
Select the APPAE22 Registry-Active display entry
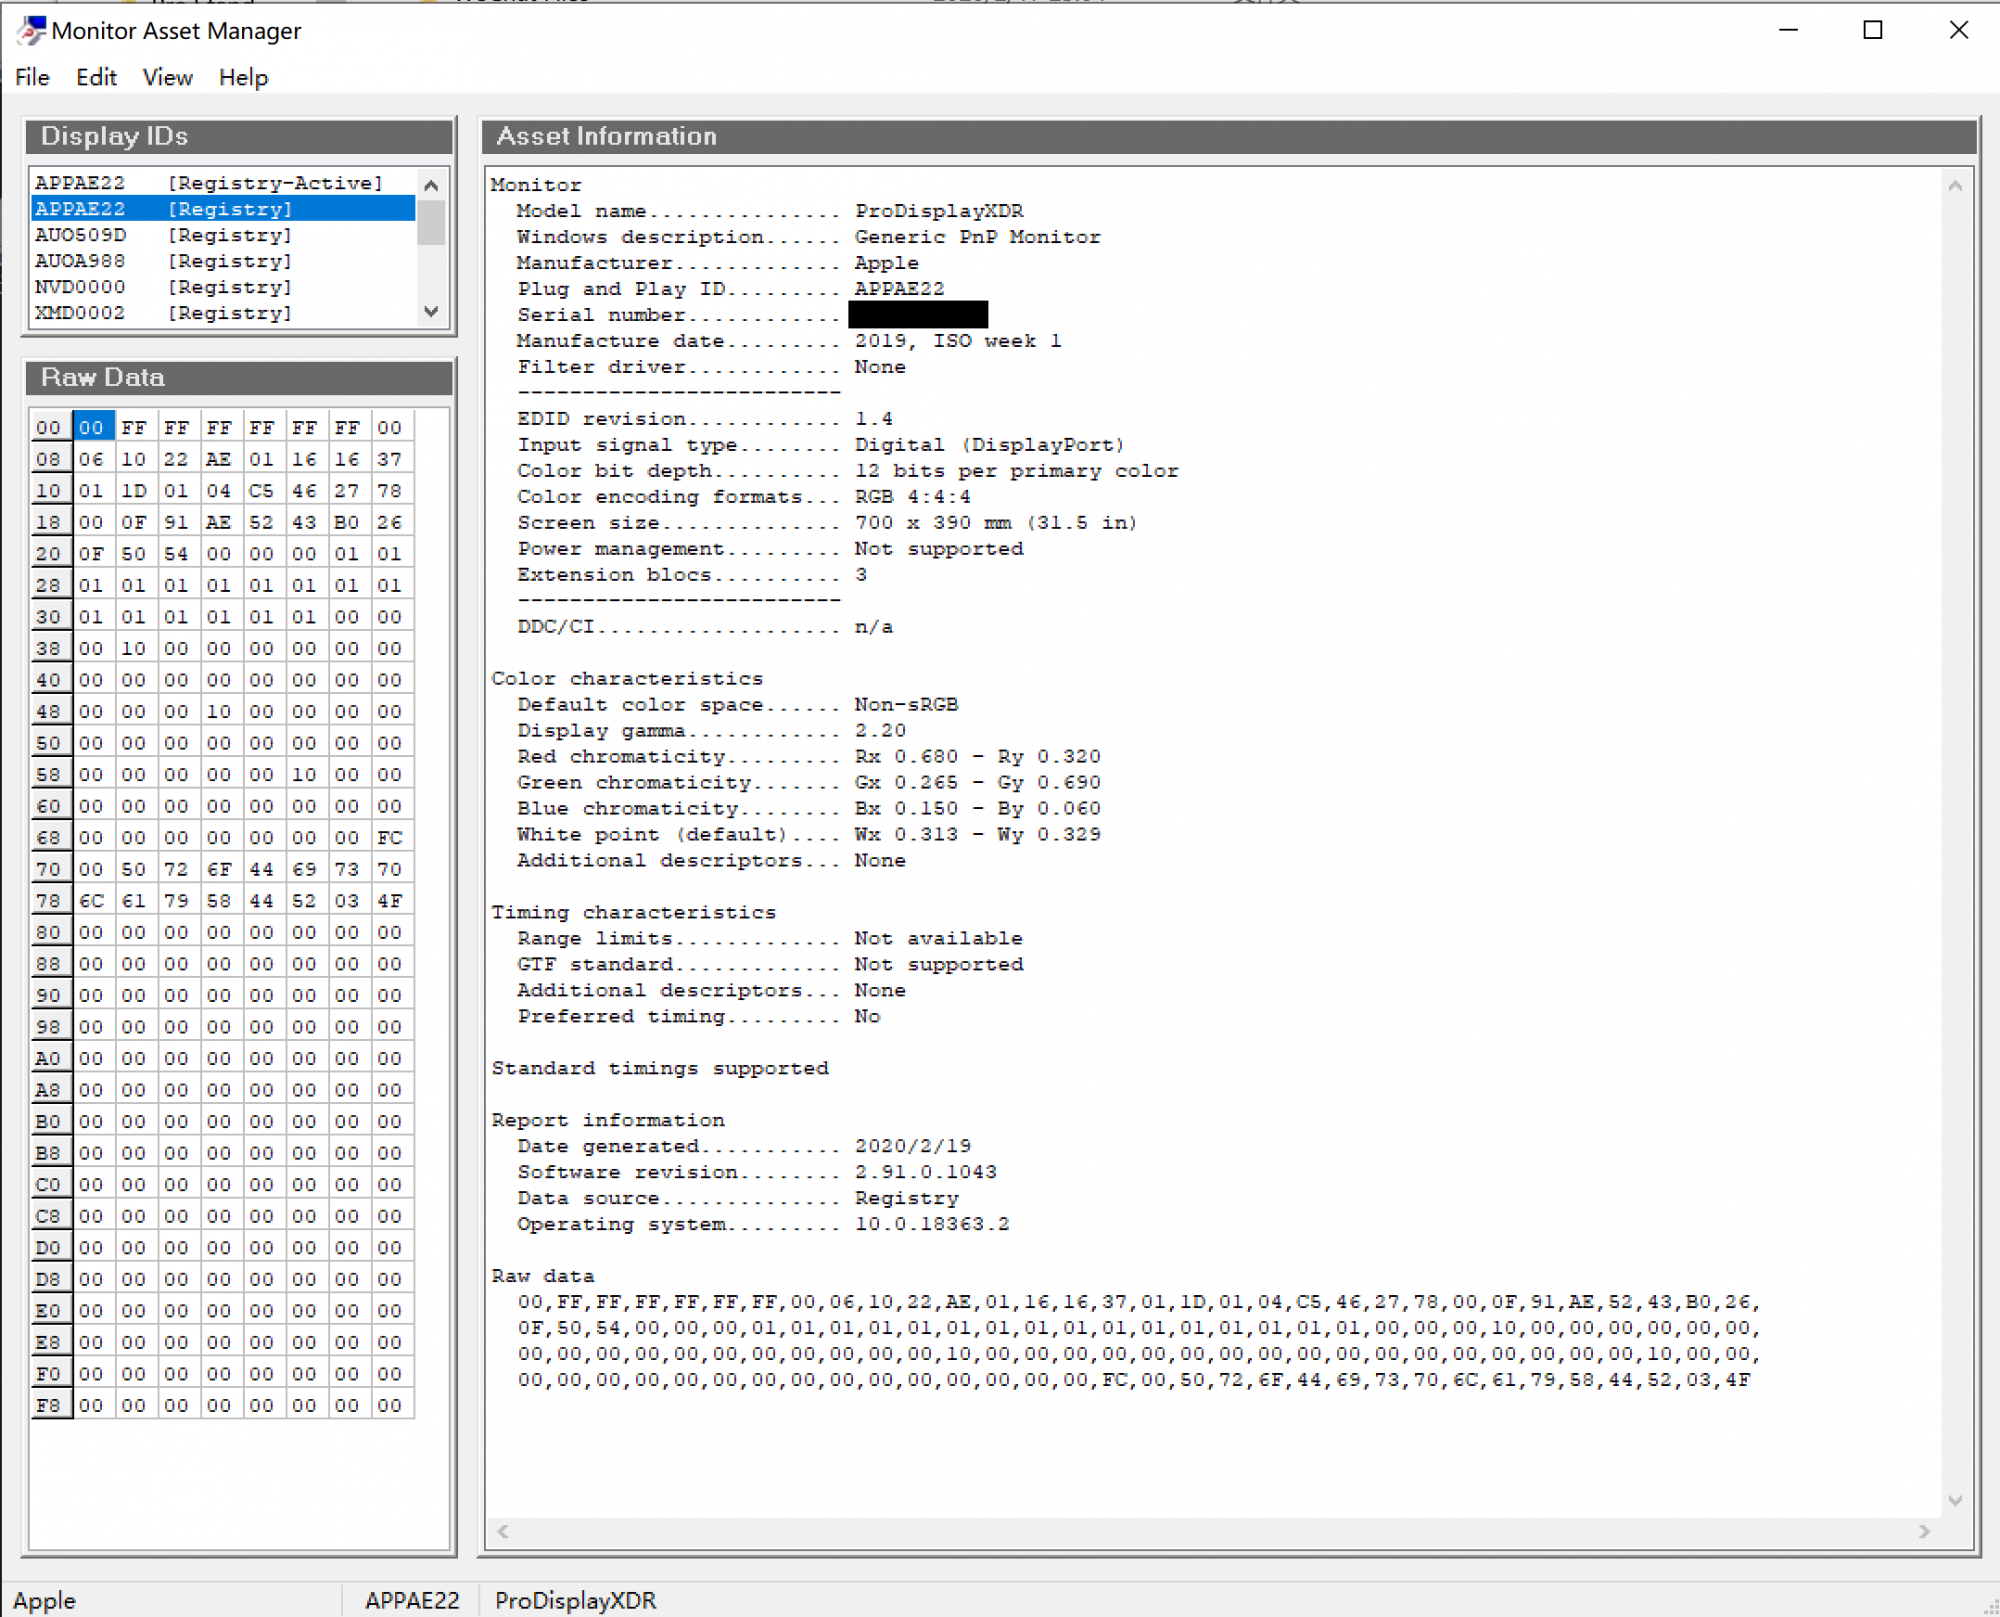[x=209, y=182]
